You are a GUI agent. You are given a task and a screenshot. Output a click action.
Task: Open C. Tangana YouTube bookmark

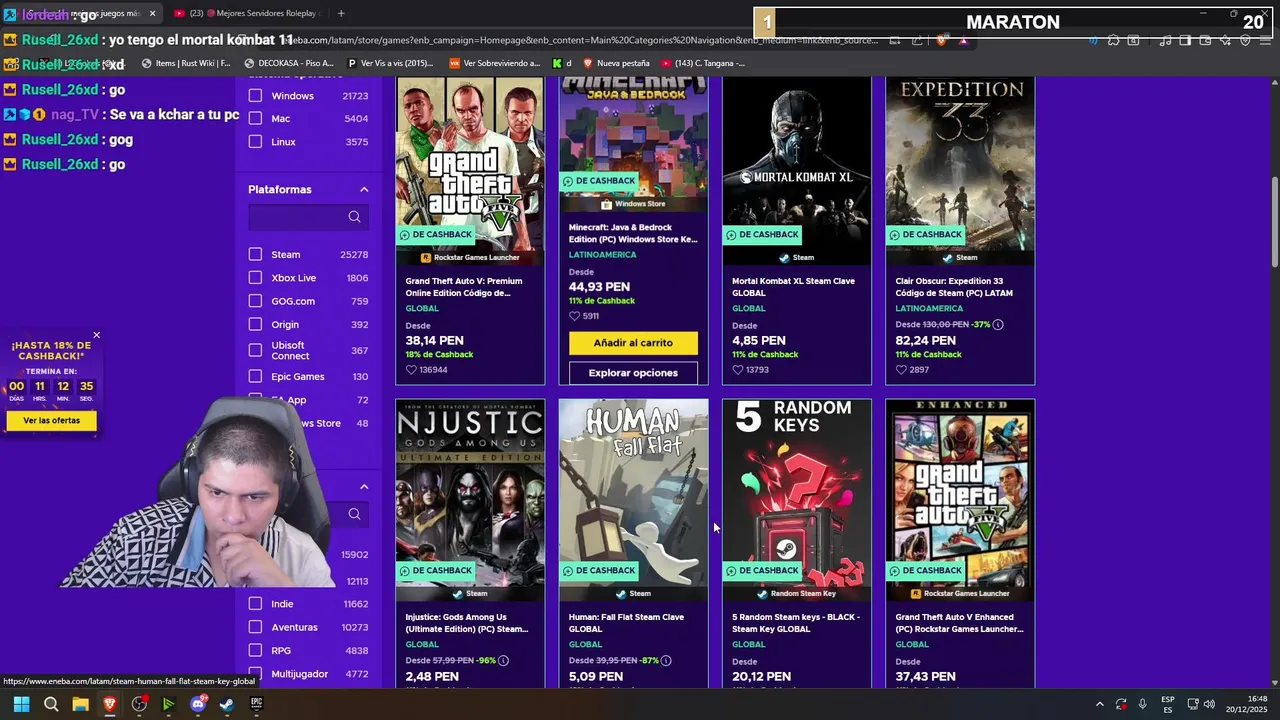pos(704,63)
